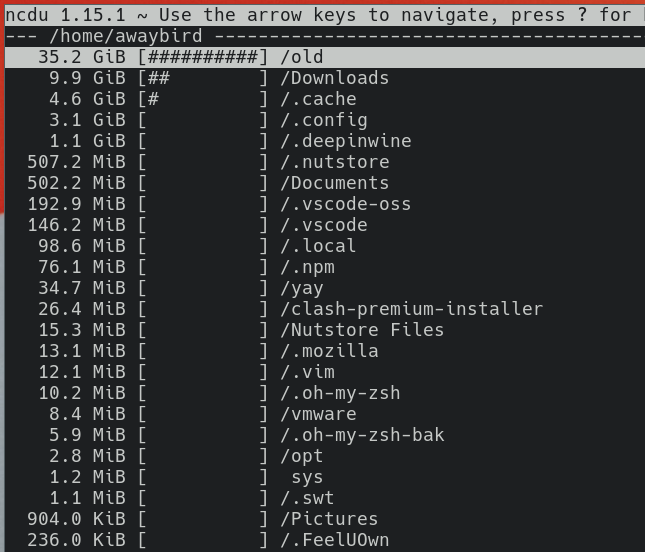Click the /Pictures directory row
The image size is (645, 552).
click(x=325, y=518)
